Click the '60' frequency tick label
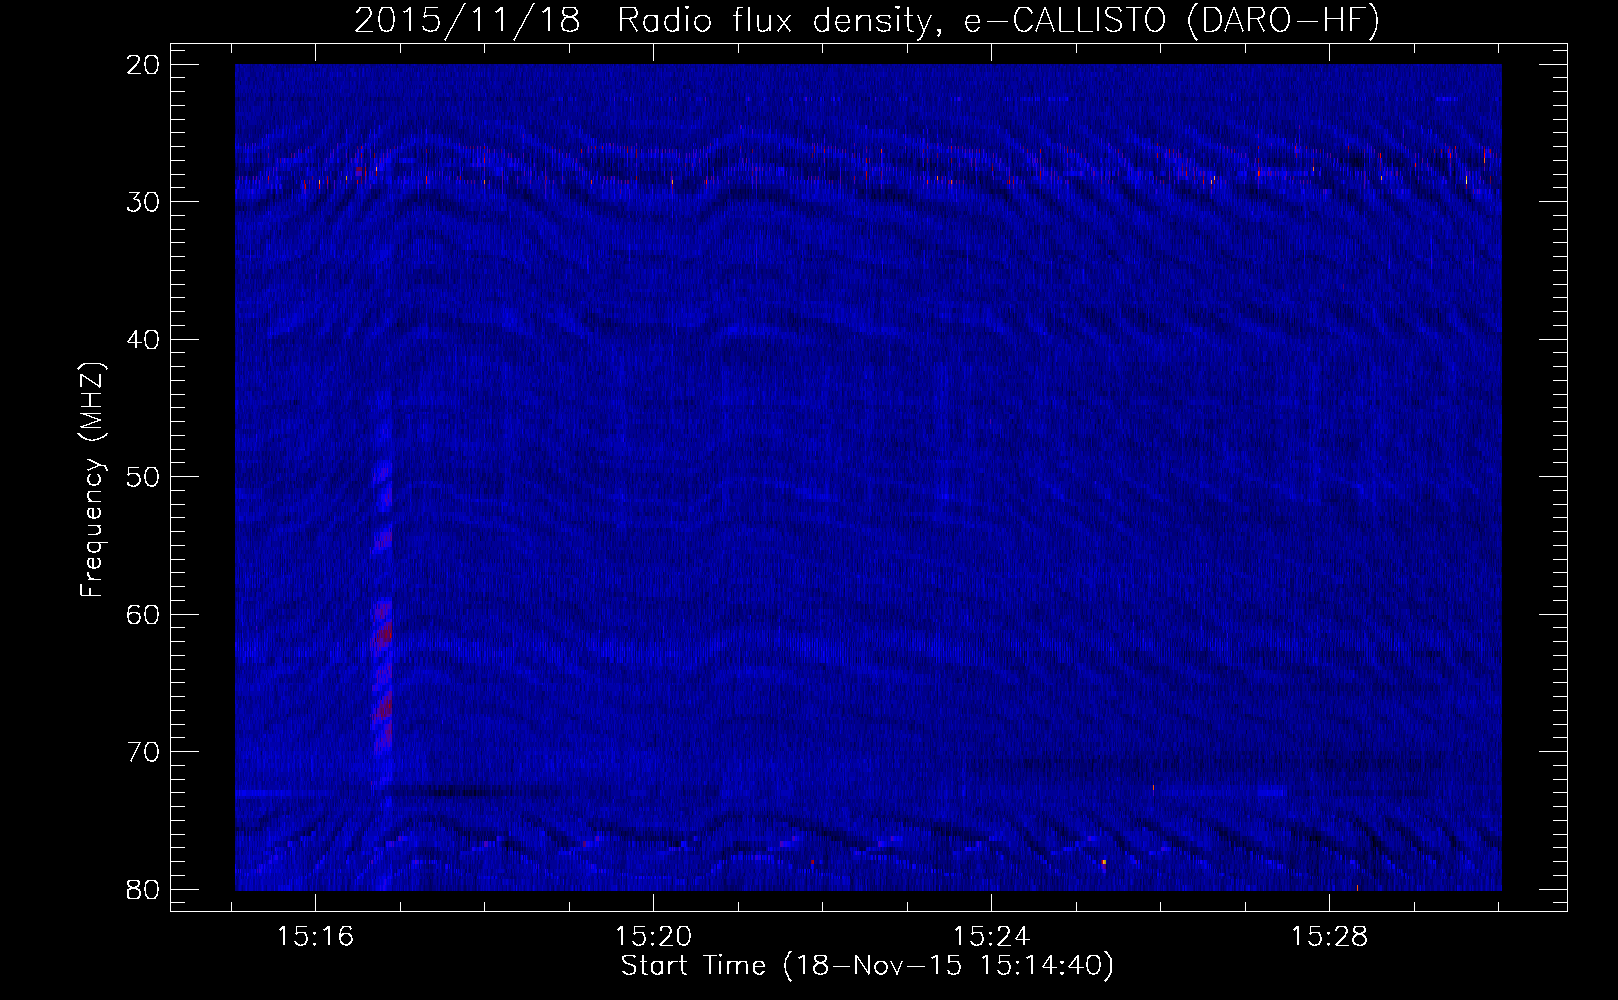 point(144,614)
